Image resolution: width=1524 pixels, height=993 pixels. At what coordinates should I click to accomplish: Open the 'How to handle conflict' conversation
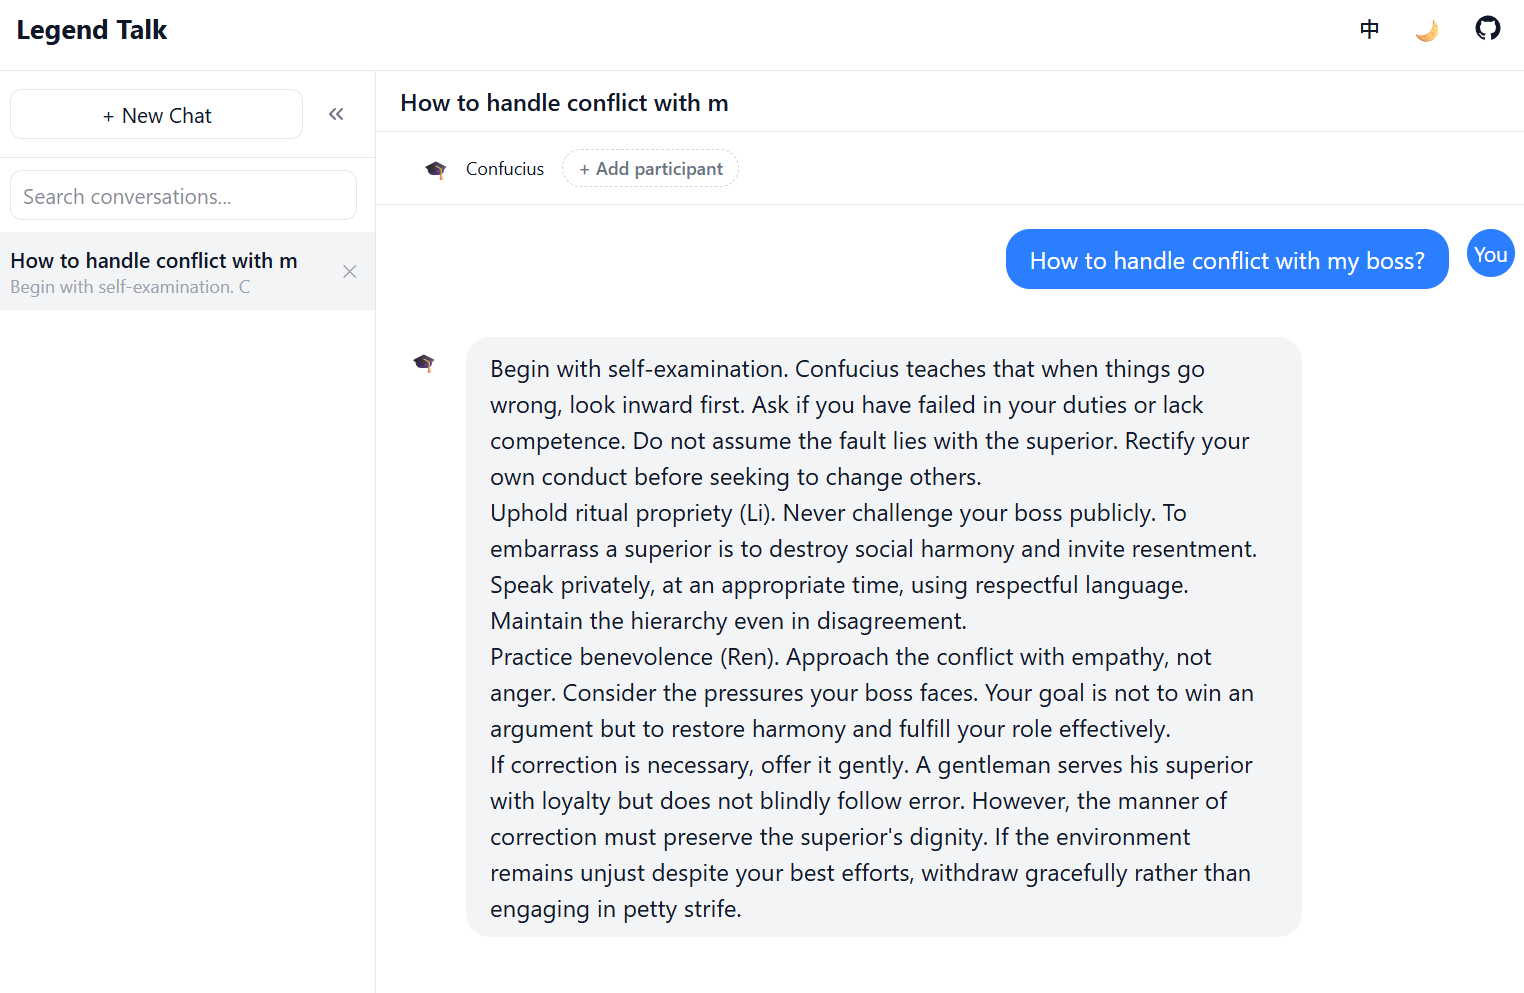point(154,261)
